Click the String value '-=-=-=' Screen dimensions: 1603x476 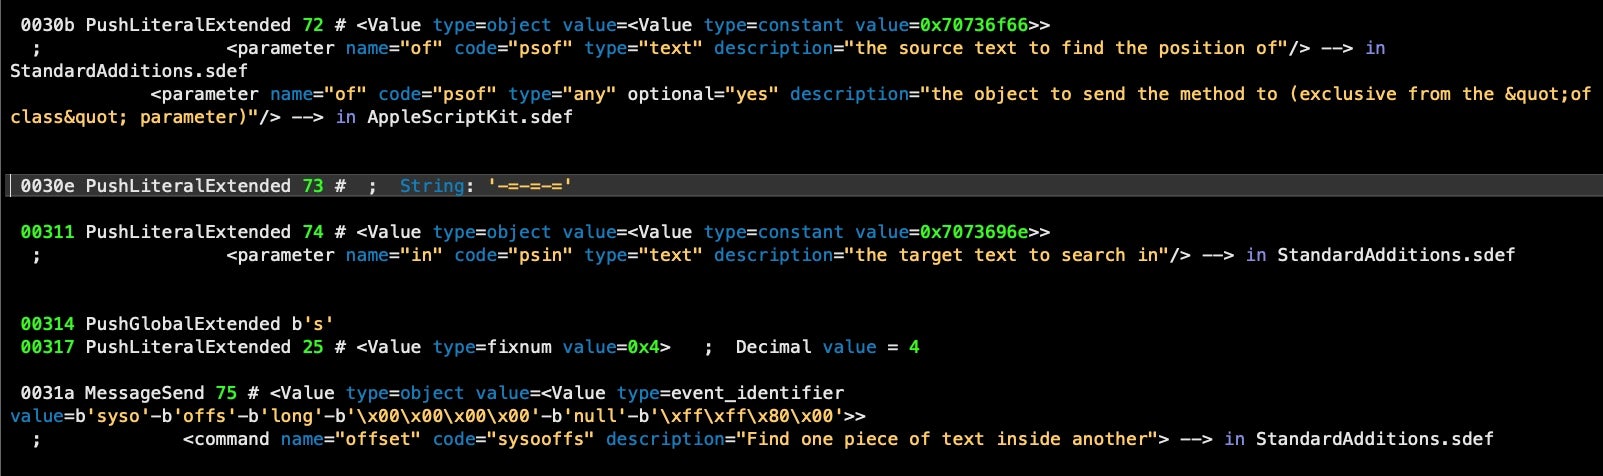click(529, 186)
